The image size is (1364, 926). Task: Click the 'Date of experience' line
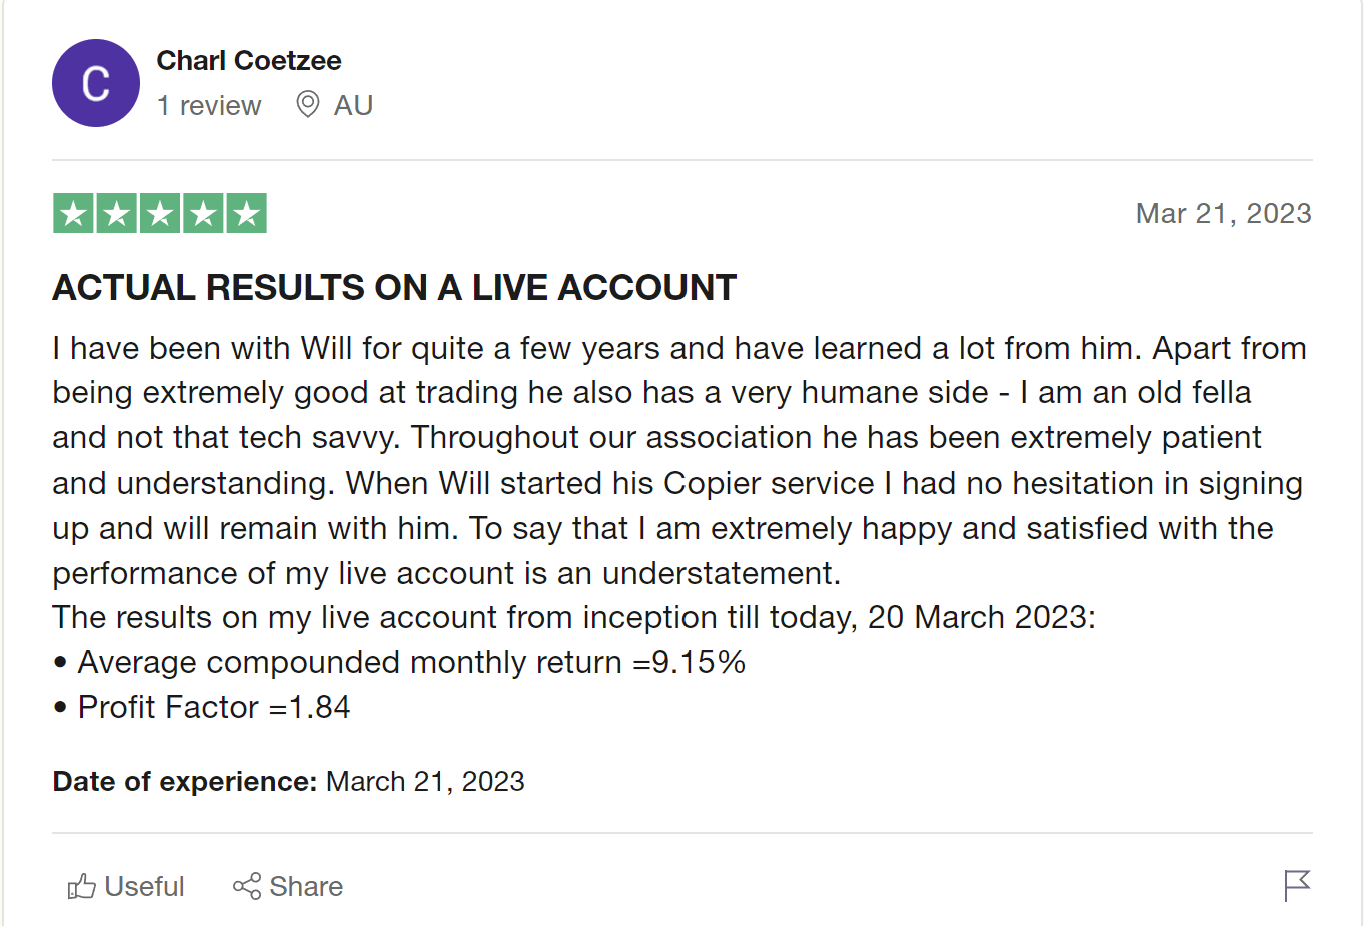pyautogui.click(x=288, y=781)
